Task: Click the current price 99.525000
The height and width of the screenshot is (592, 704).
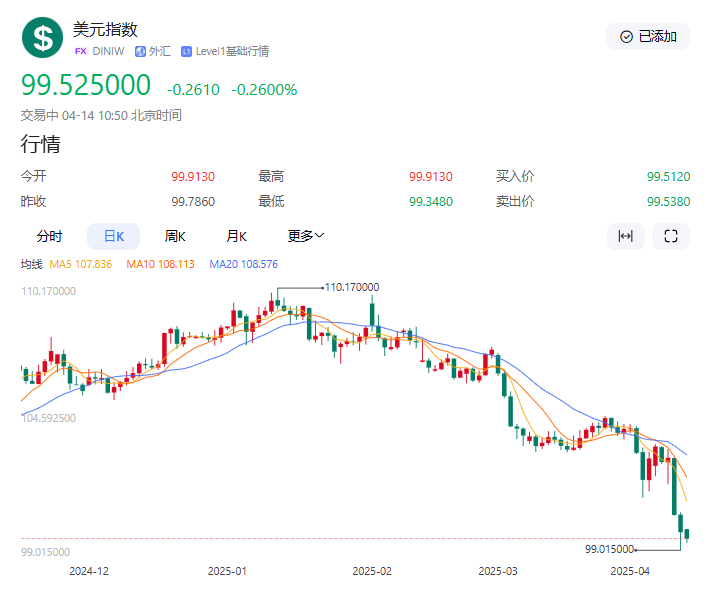Action: coord(86,85)
